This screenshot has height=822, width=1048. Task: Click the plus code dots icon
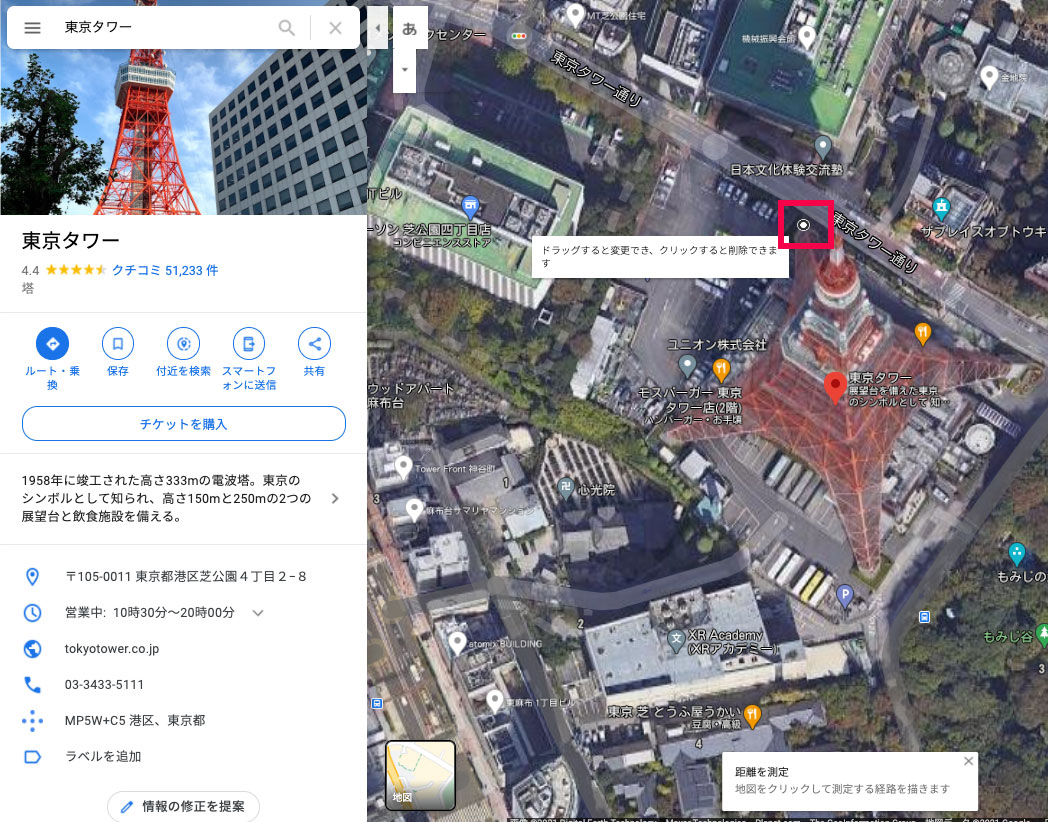tap(32, 720)
